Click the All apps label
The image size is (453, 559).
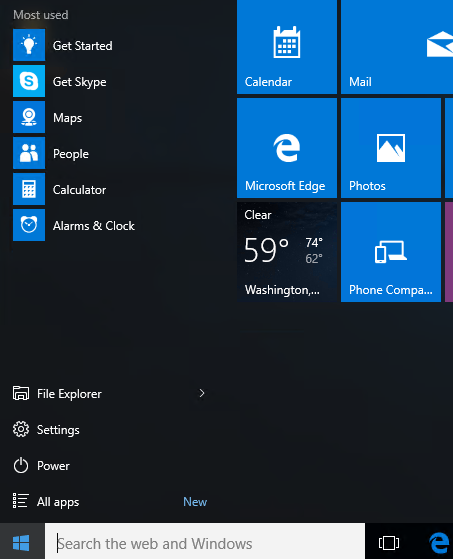(58, 502)
